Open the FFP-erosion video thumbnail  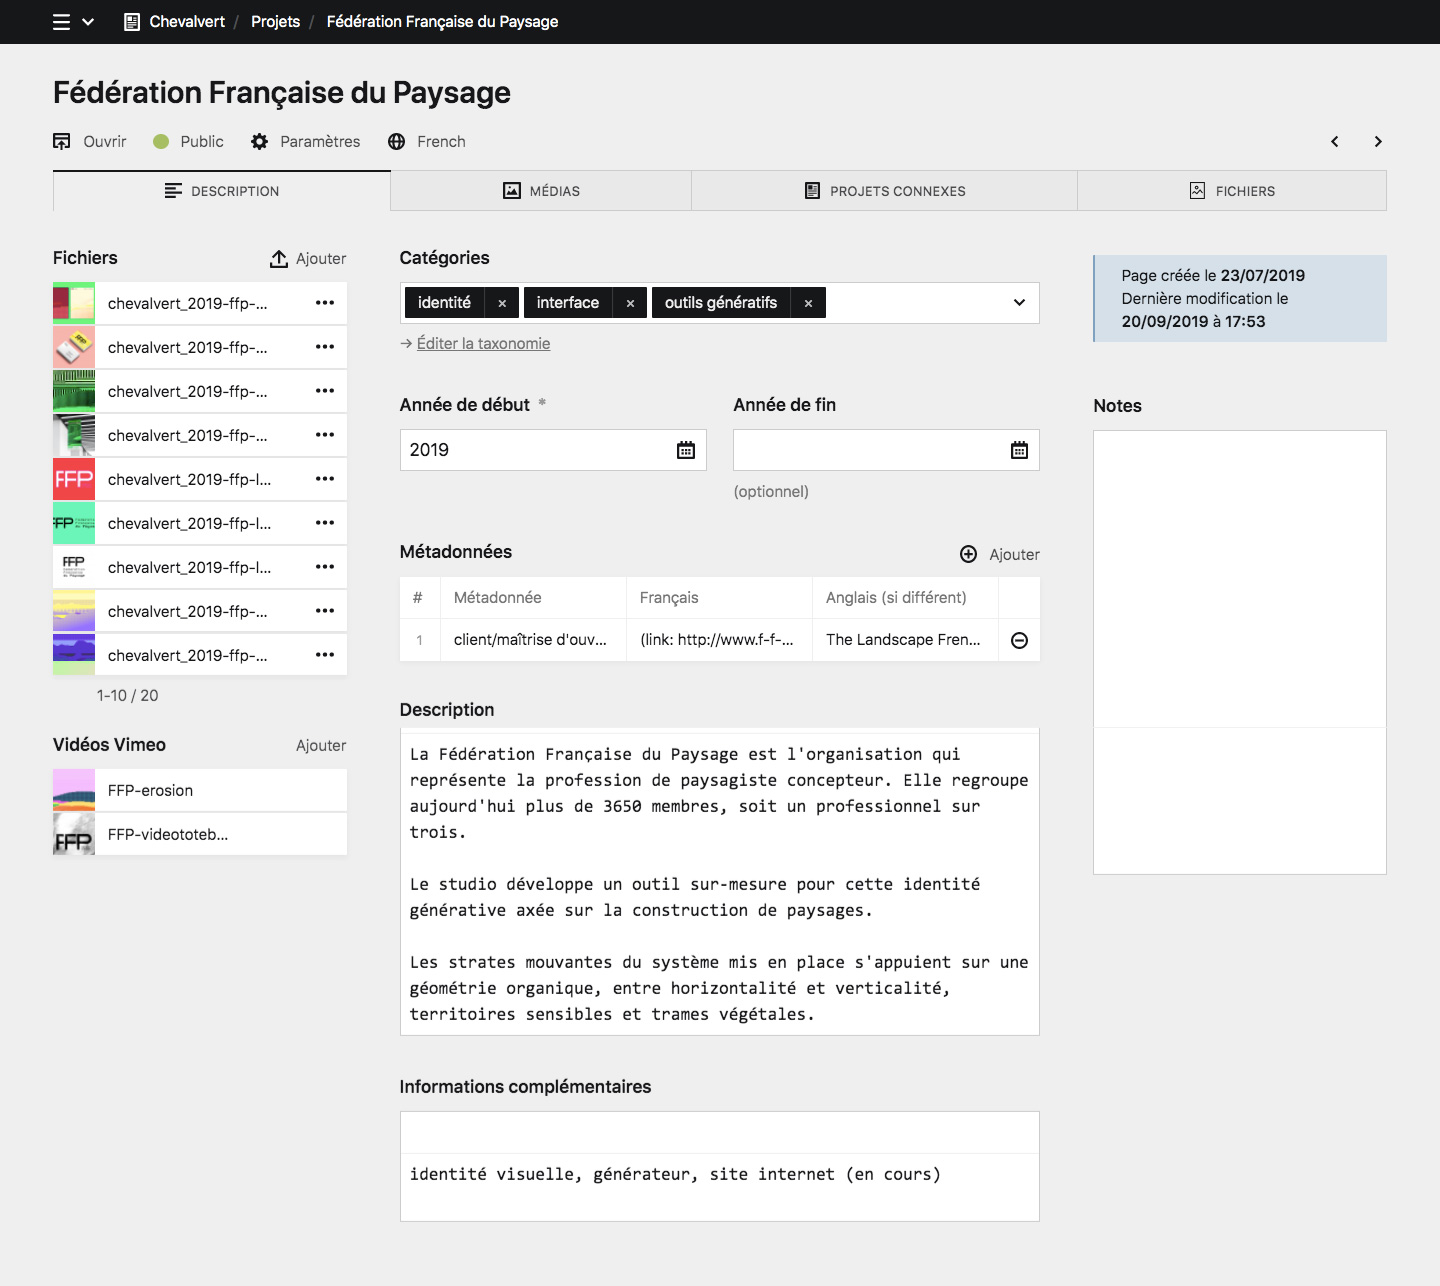click(x=73, y=790)
